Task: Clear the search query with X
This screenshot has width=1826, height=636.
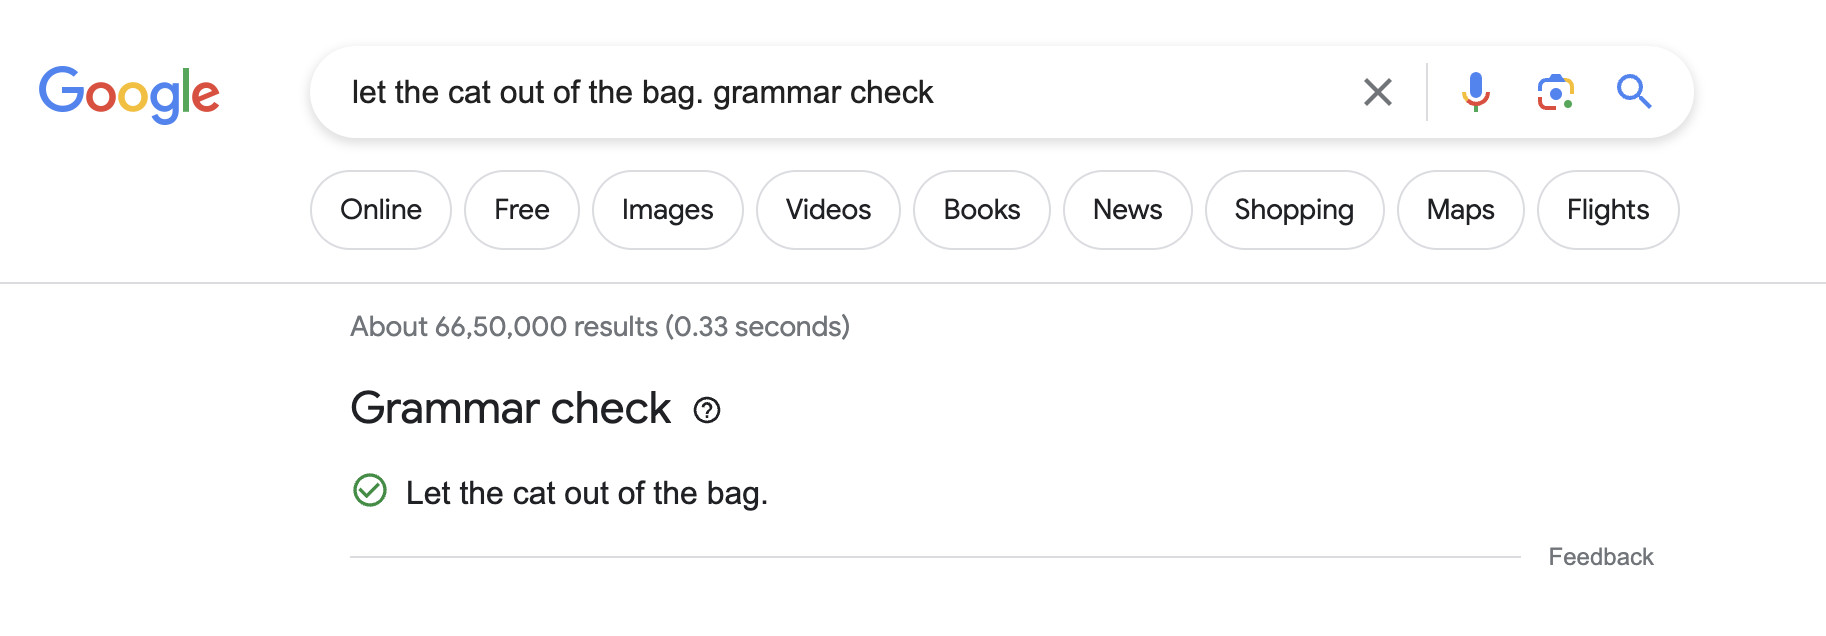Action: click(1377, 92)
